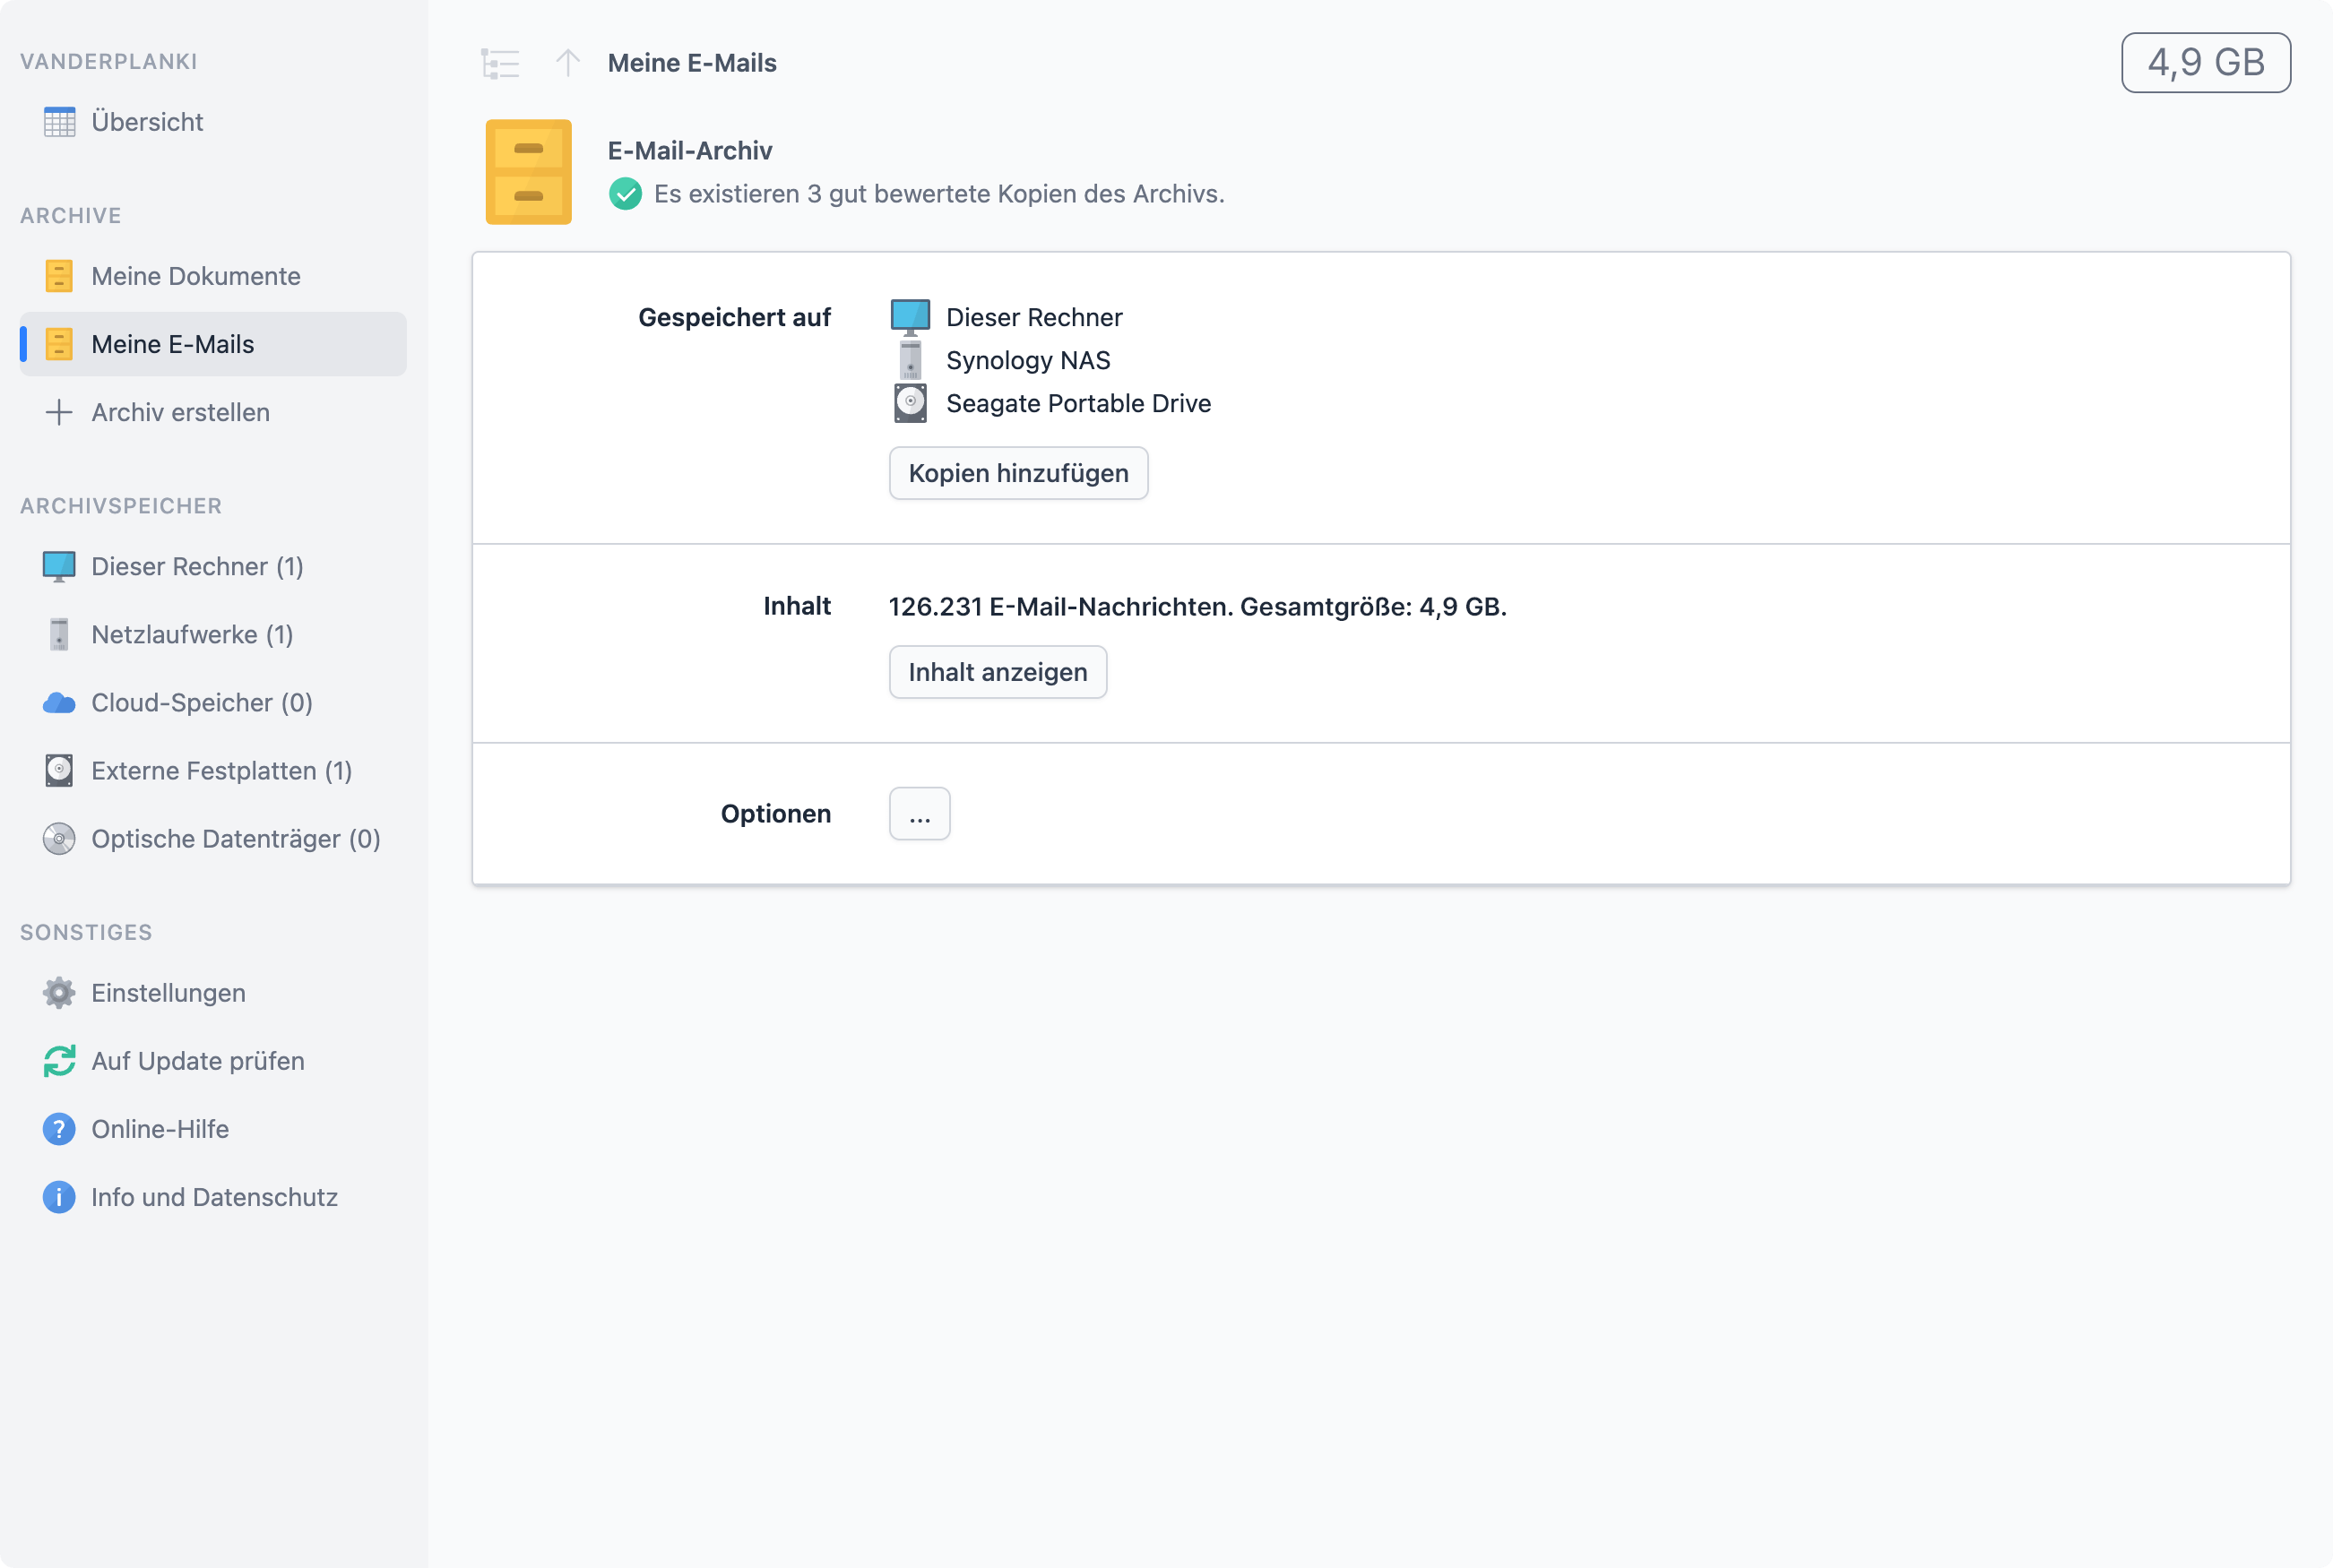Image resolution: width=2333 pixels, height=1568 pixels.
Task: Click the Synology NAS tower icon
Action: [910, 360]
